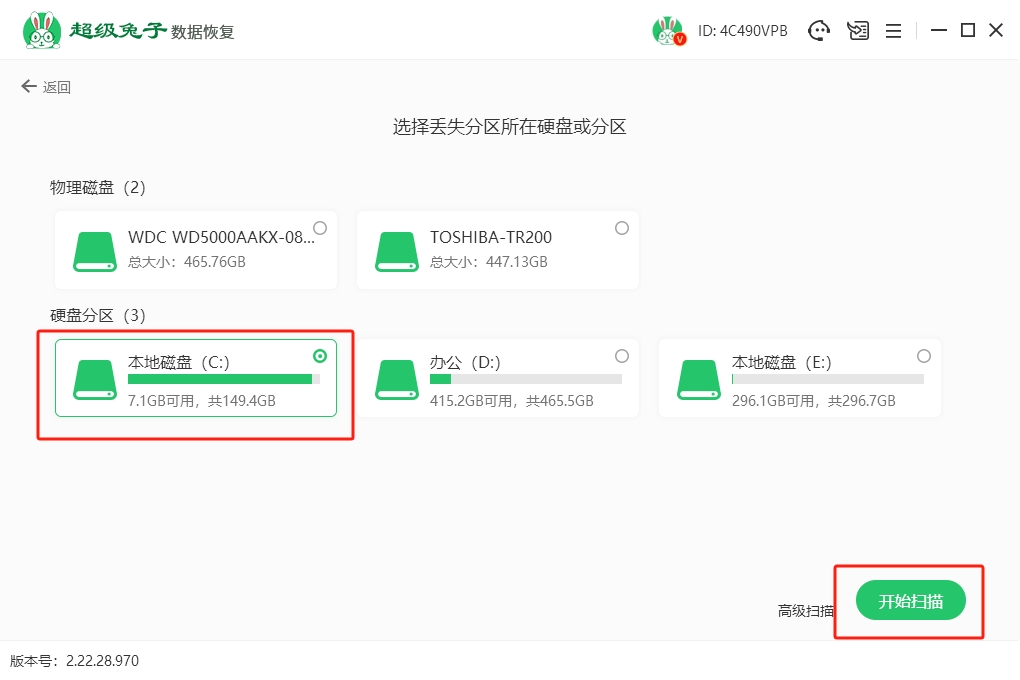Click the 办公 (D:) drive icon
The height and width of the screenshot is (680, 1020).
pyautogui.click(x=397, y=379)
